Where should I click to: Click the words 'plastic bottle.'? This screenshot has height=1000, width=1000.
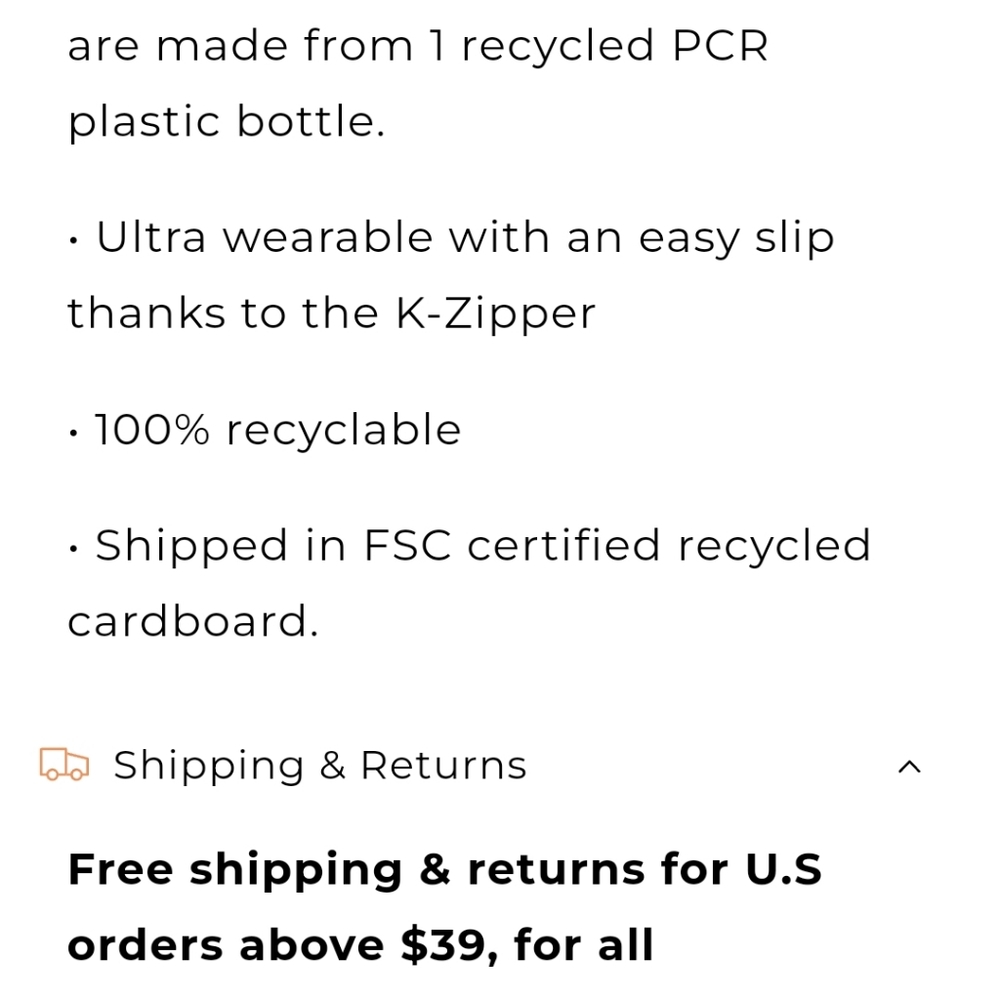(x=226, y=122)
